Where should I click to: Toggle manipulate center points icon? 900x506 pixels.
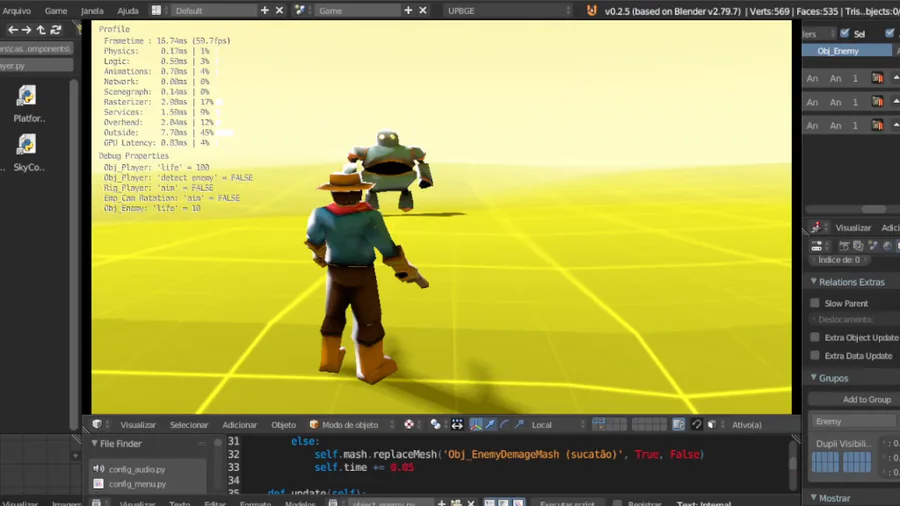click(x=457, y=425)
